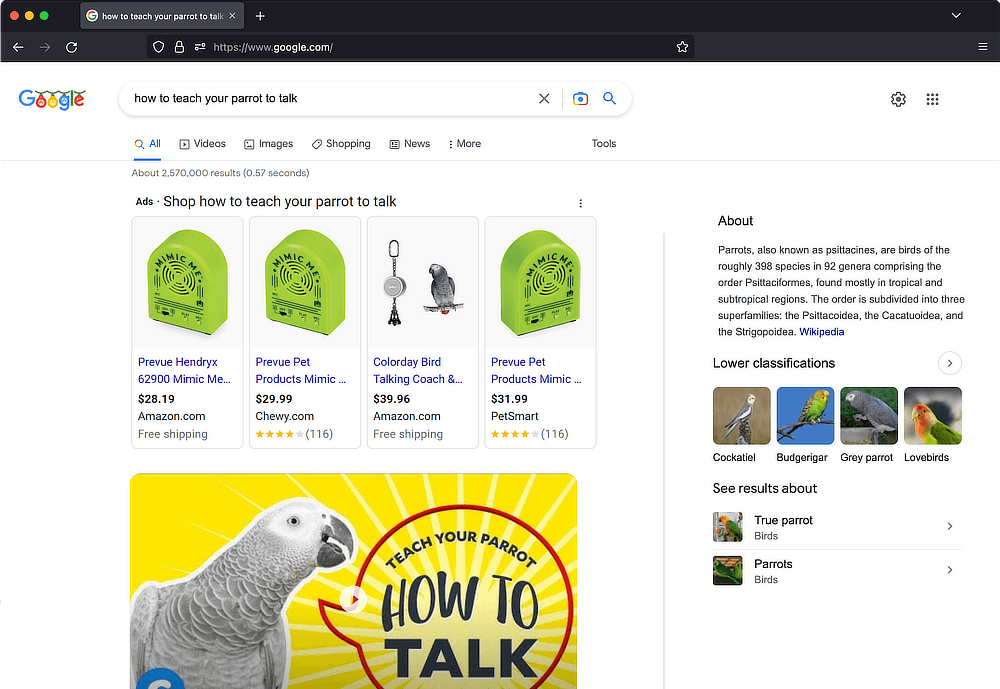The image size is (1000, 689).
Task: Select the Cockatiel thumbnail
Action: 742,416
